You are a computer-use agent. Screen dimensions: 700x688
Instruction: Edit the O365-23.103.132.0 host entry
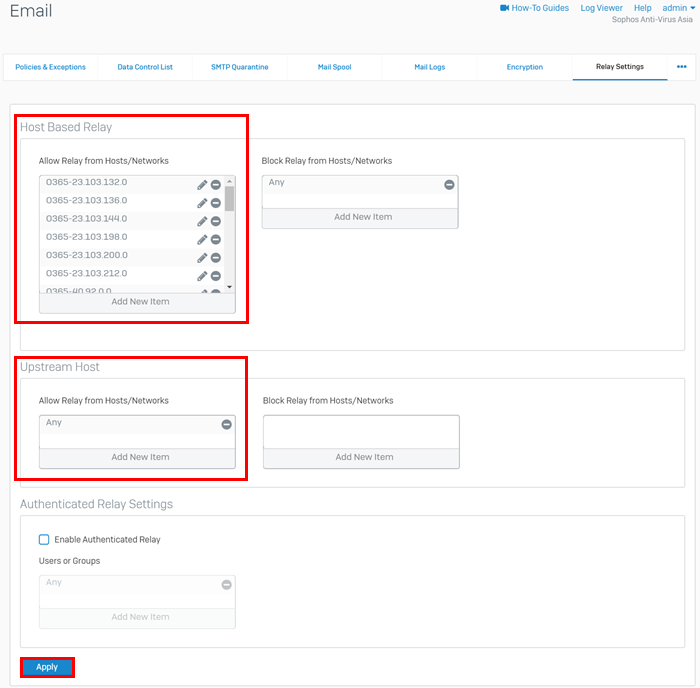click(202, 185)
